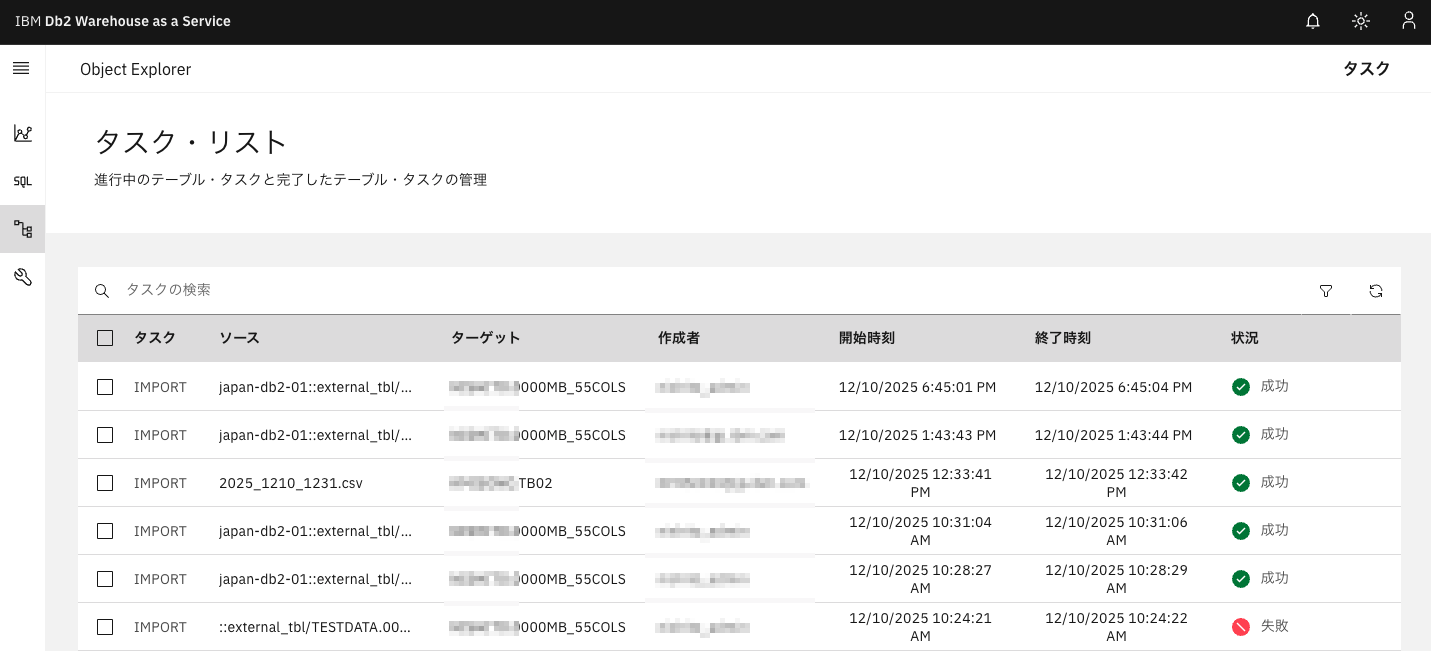Screen dimensions: 1431x651
Task: Sort by the タスク column header
Action: point(155,338)
